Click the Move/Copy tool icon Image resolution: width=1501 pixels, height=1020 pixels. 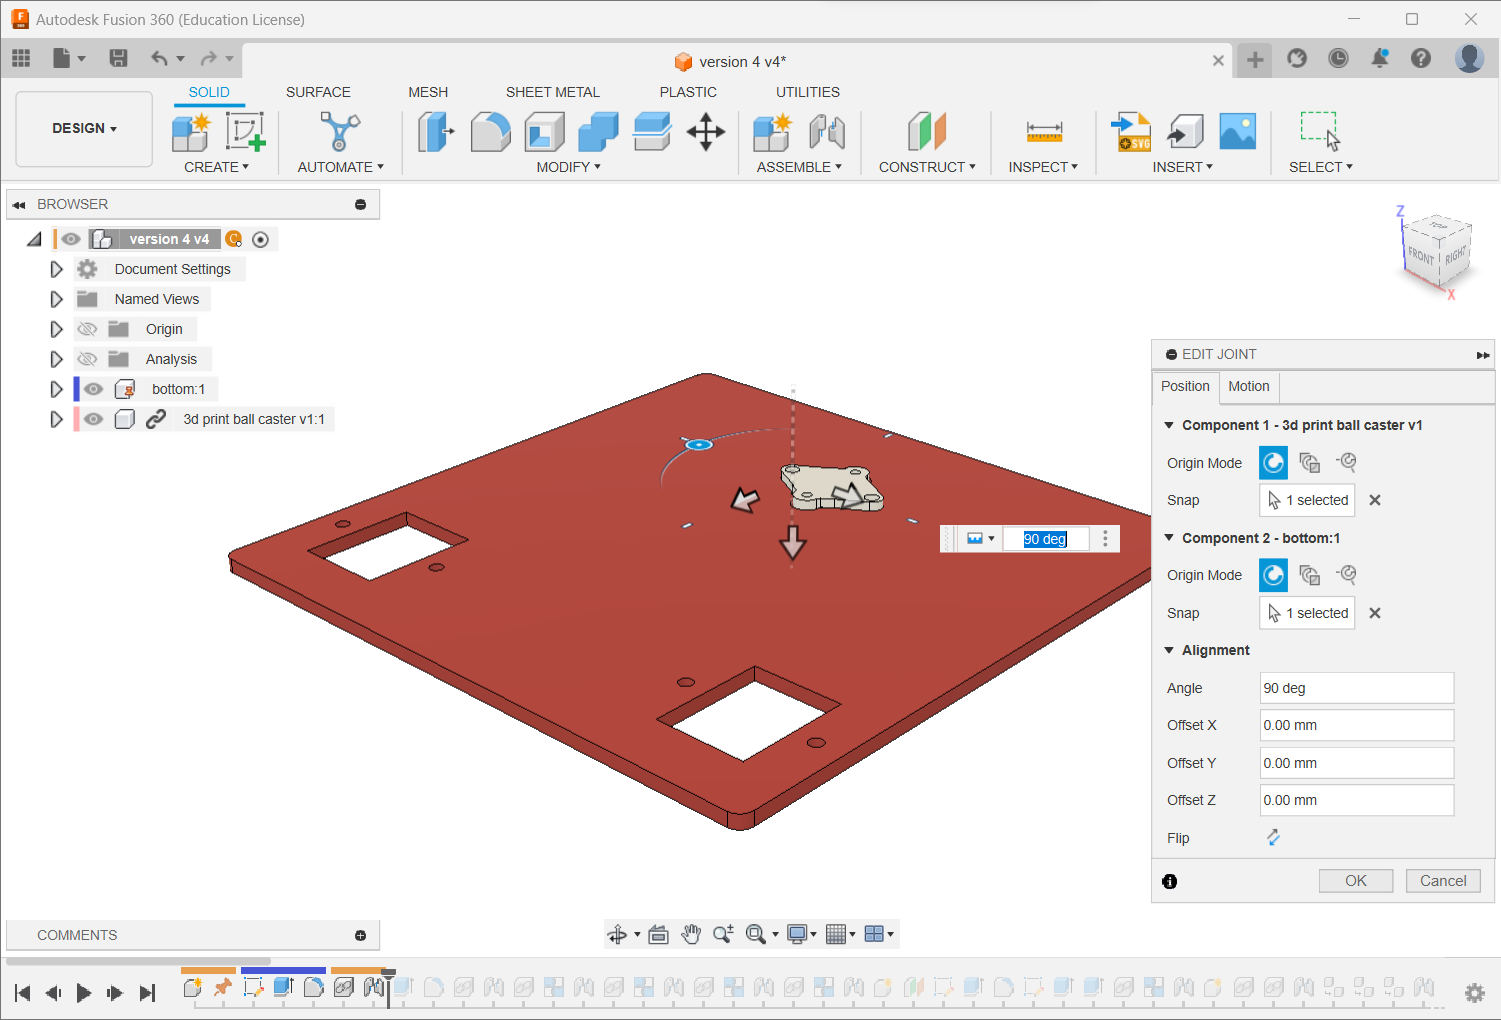point(705,132)
